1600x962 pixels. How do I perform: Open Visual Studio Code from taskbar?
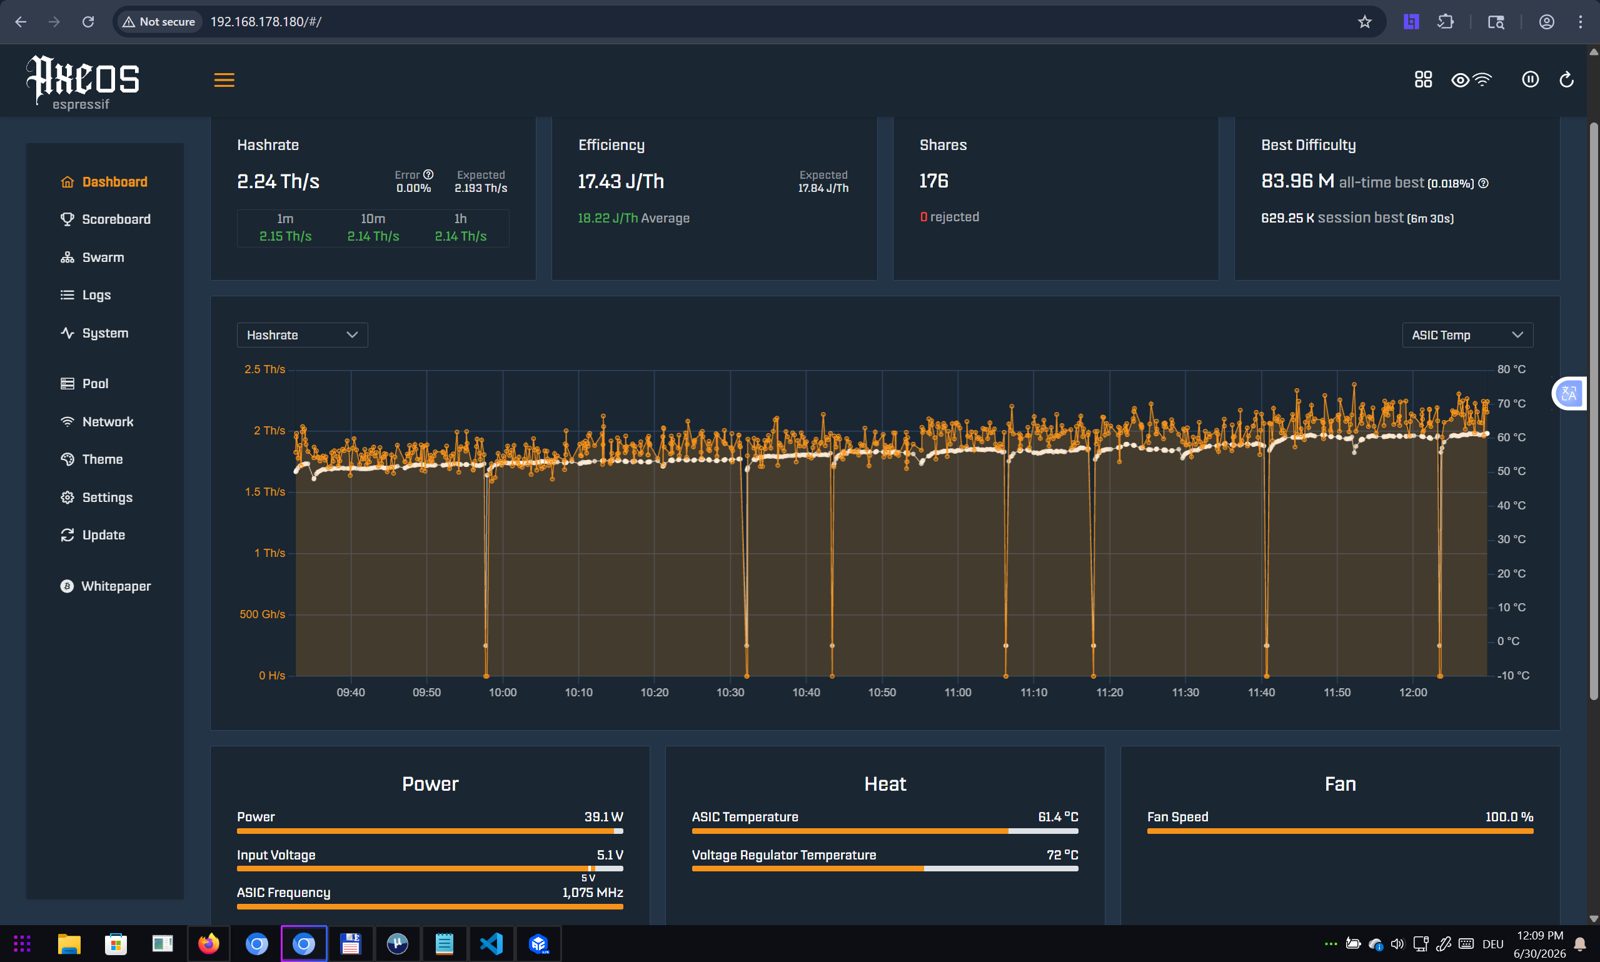pyautogui.click(x=491, y=944)
